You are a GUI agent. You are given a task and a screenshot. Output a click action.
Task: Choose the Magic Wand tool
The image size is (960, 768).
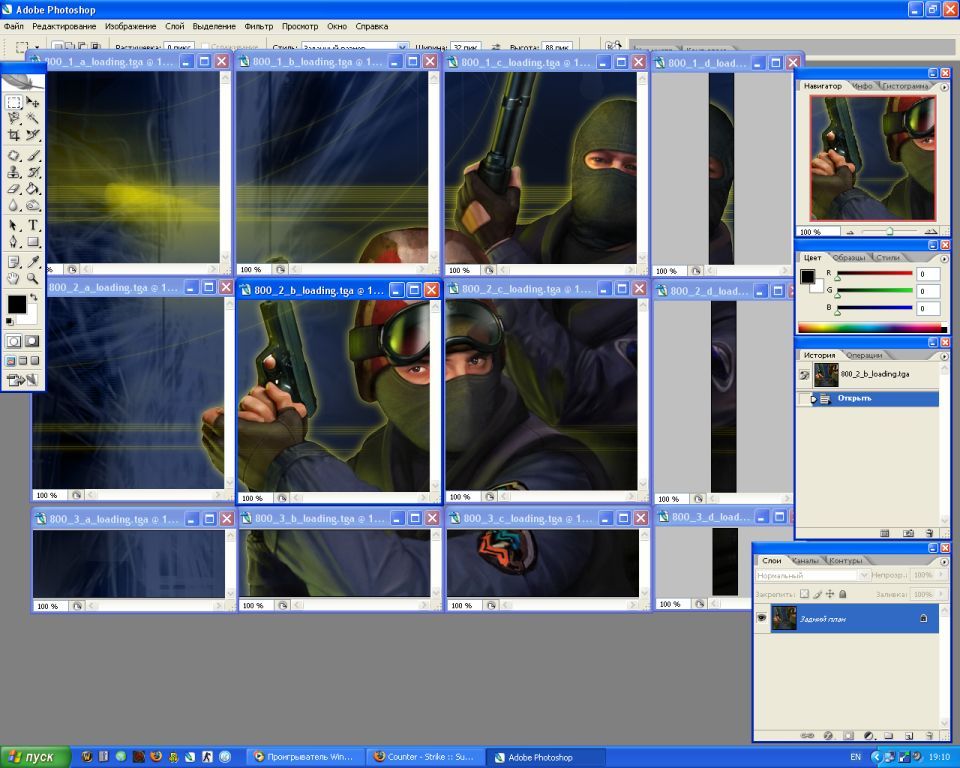coord(33,118)
